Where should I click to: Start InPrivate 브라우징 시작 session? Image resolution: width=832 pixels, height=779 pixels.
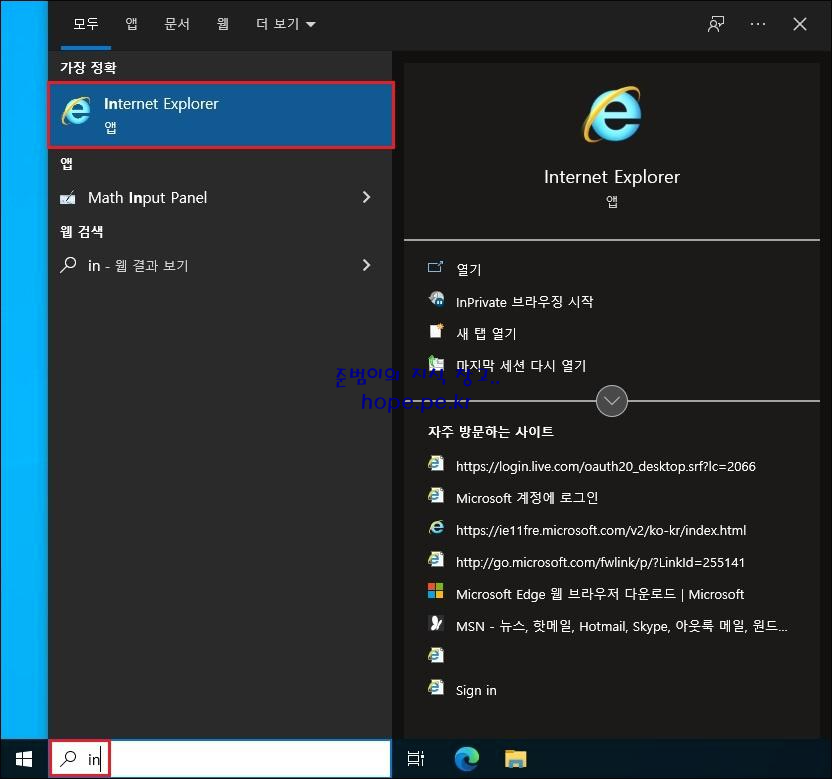524,302
